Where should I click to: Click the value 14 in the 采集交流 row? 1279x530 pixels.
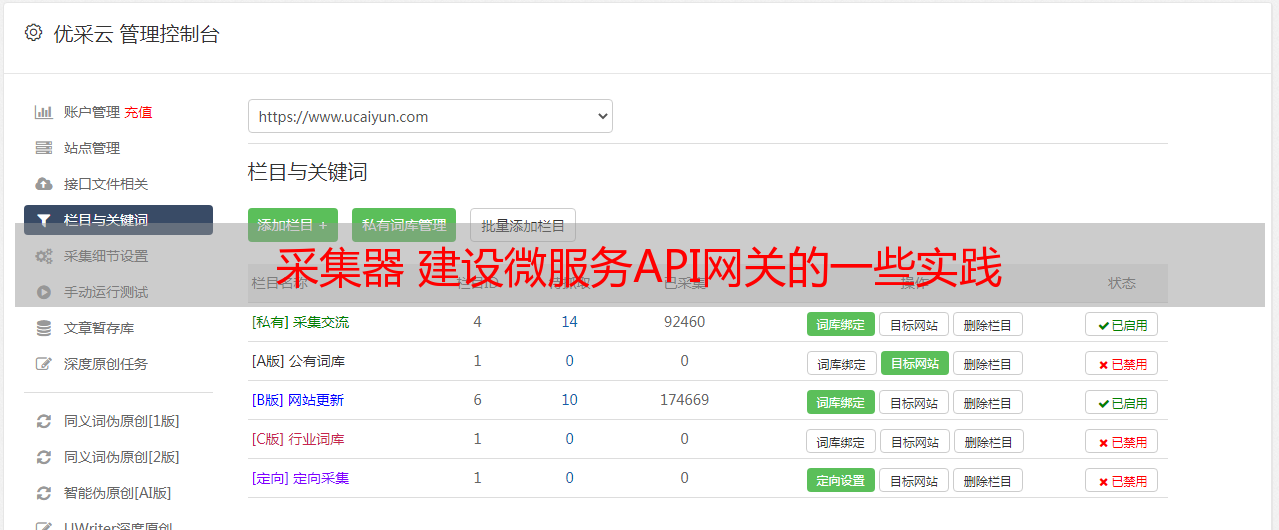click(x=569, y=322)
